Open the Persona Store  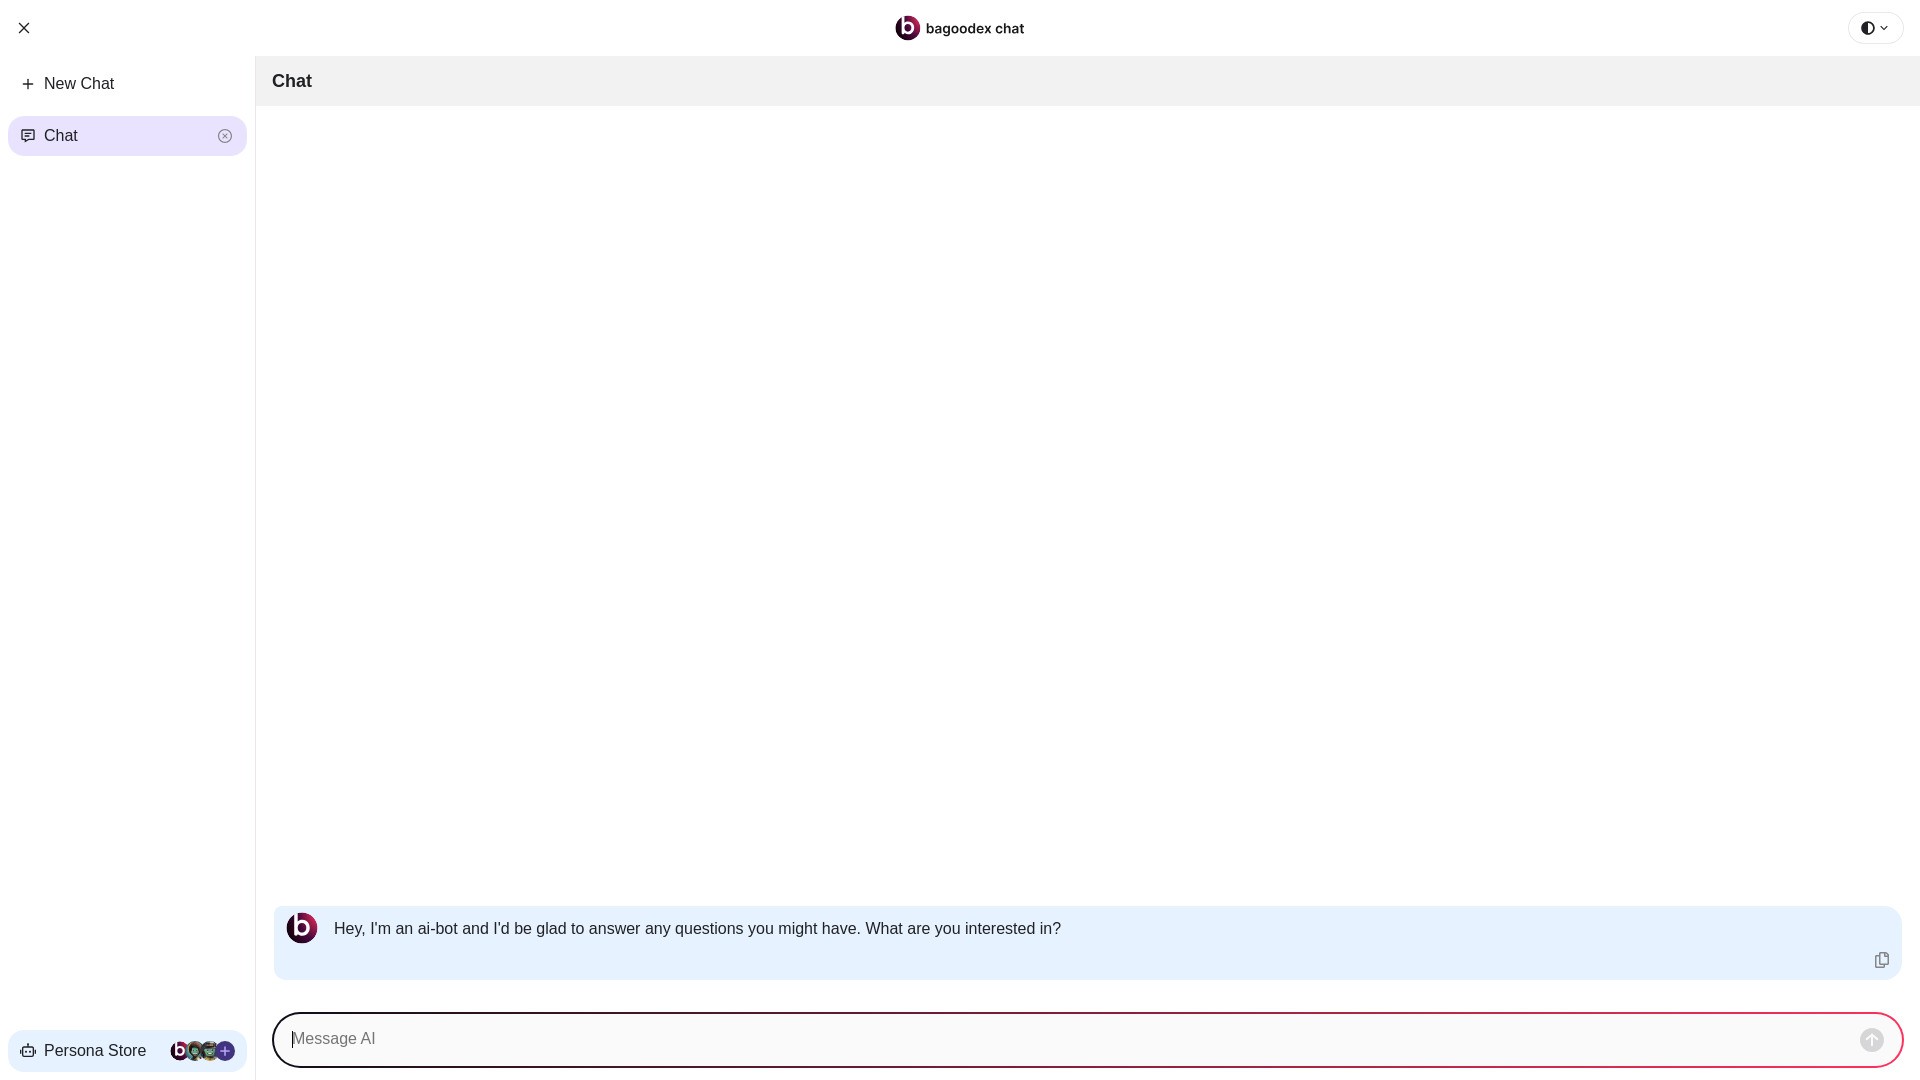(95, 1051)
